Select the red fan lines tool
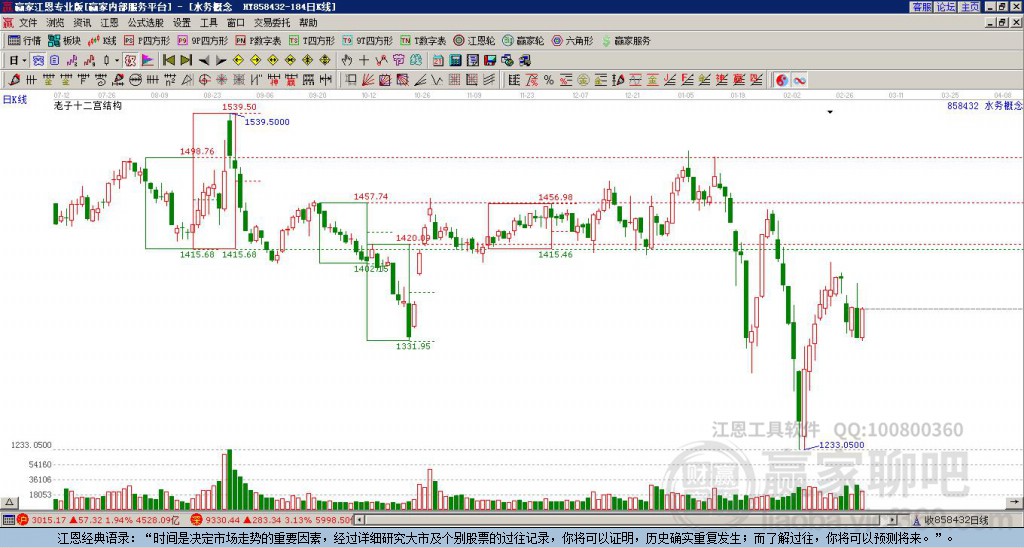1024x548 pixels. tap(368, 80)
